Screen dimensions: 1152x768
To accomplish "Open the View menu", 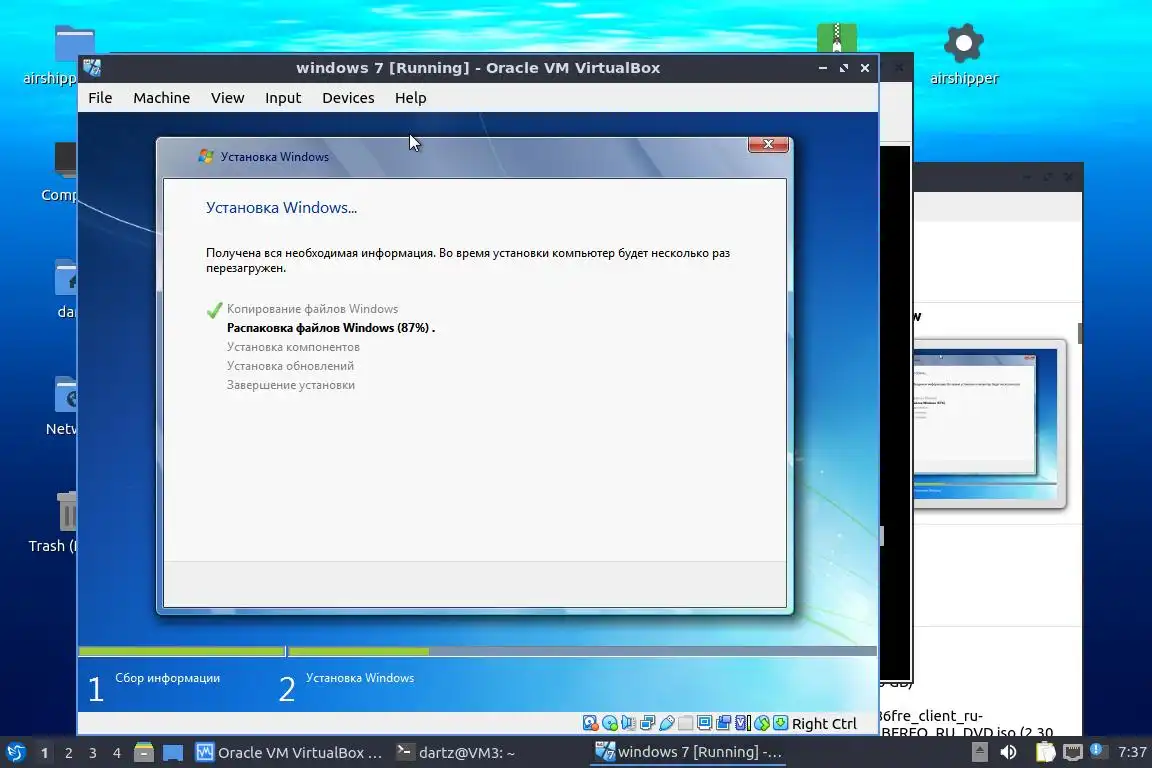I will point(228,98).
